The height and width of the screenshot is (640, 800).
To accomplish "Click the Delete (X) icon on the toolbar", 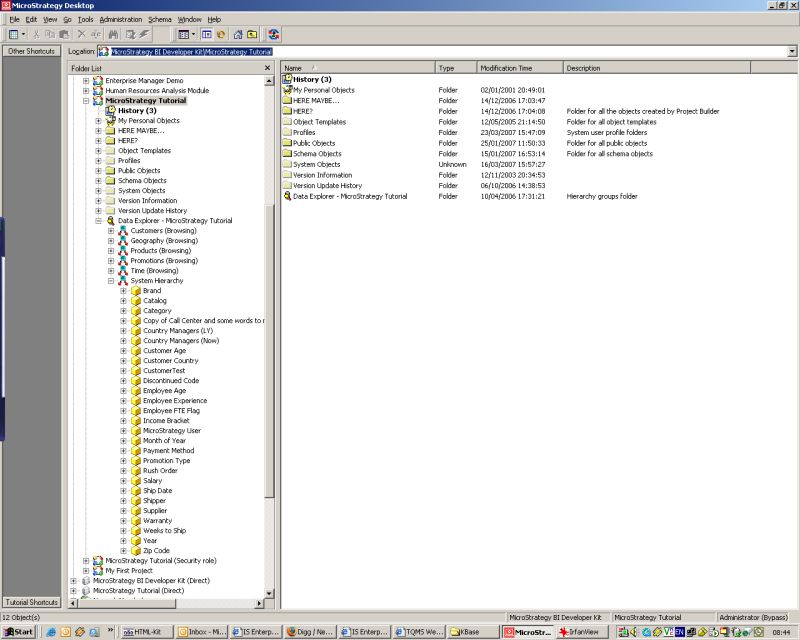I will click(x=81, y=33).
